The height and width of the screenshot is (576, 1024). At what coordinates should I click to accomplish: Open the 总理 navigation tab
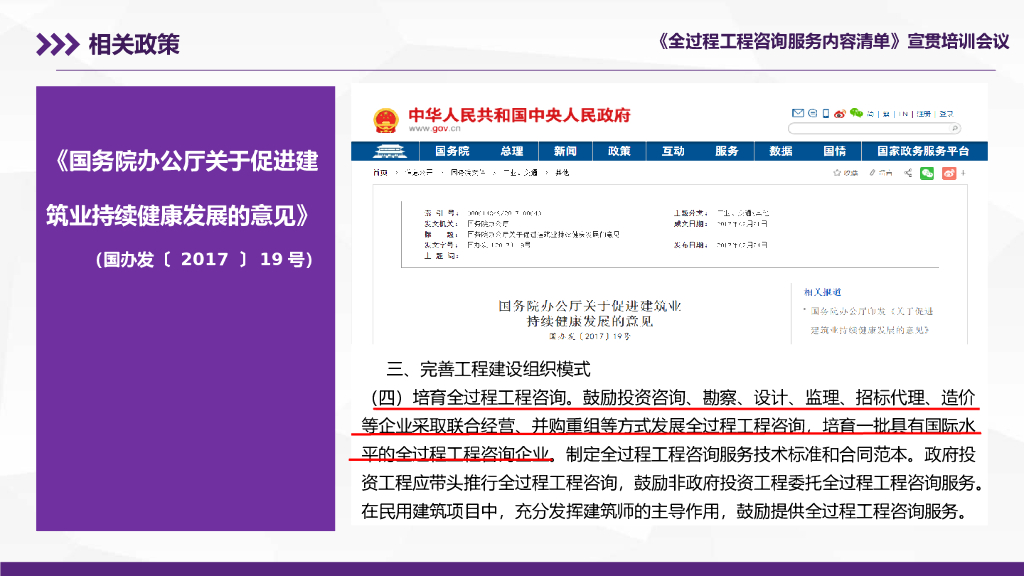click(x=511, y=151)
